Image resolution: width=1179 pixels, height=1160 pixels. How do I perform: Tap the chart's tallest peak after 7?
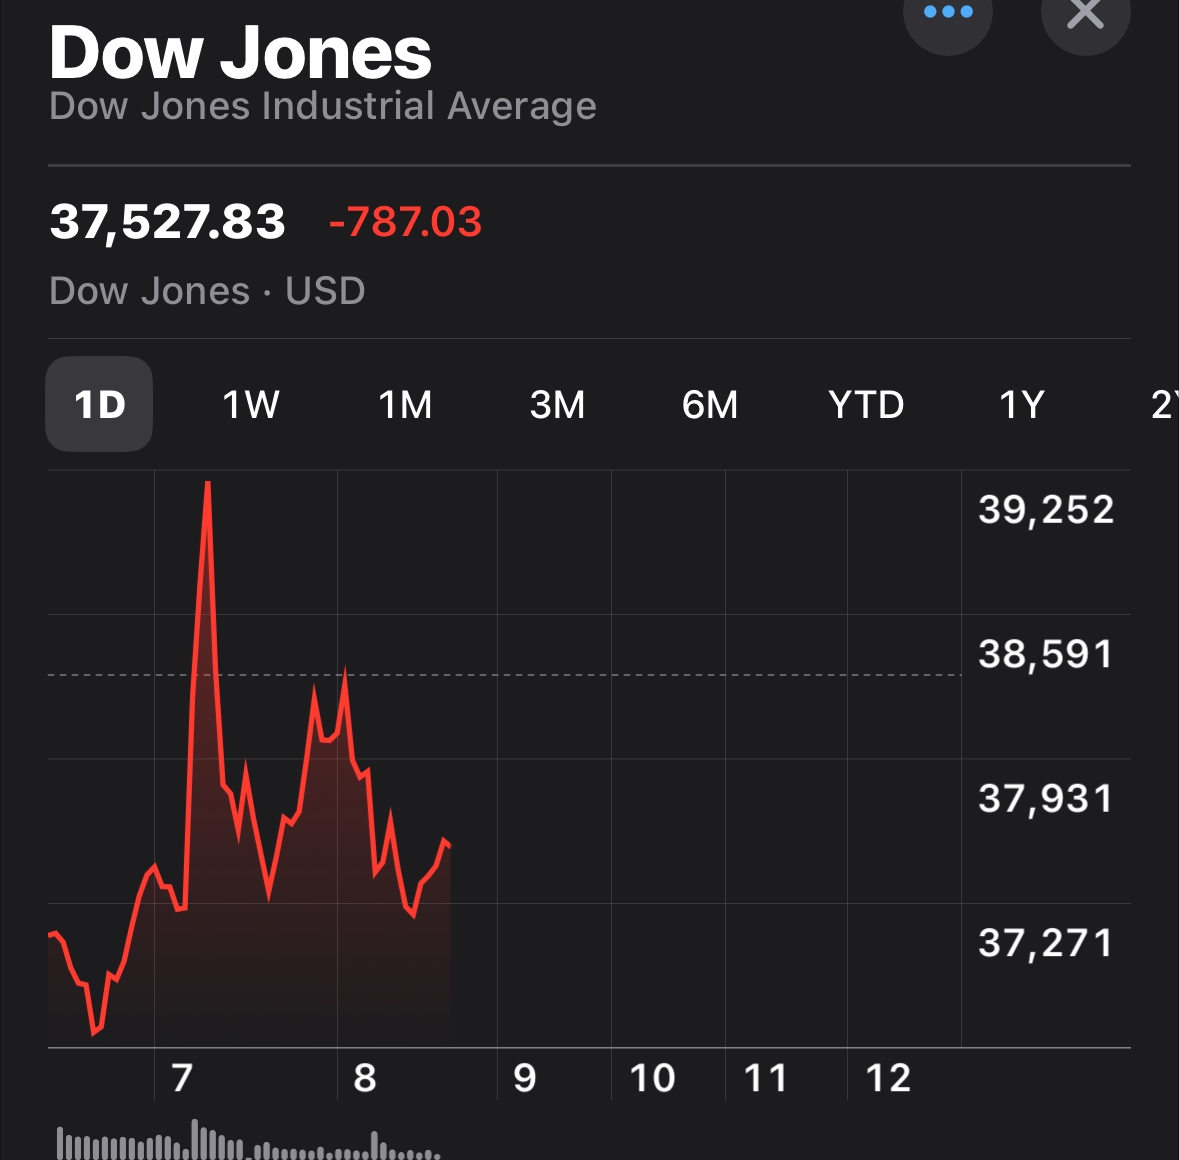[208, 483]
